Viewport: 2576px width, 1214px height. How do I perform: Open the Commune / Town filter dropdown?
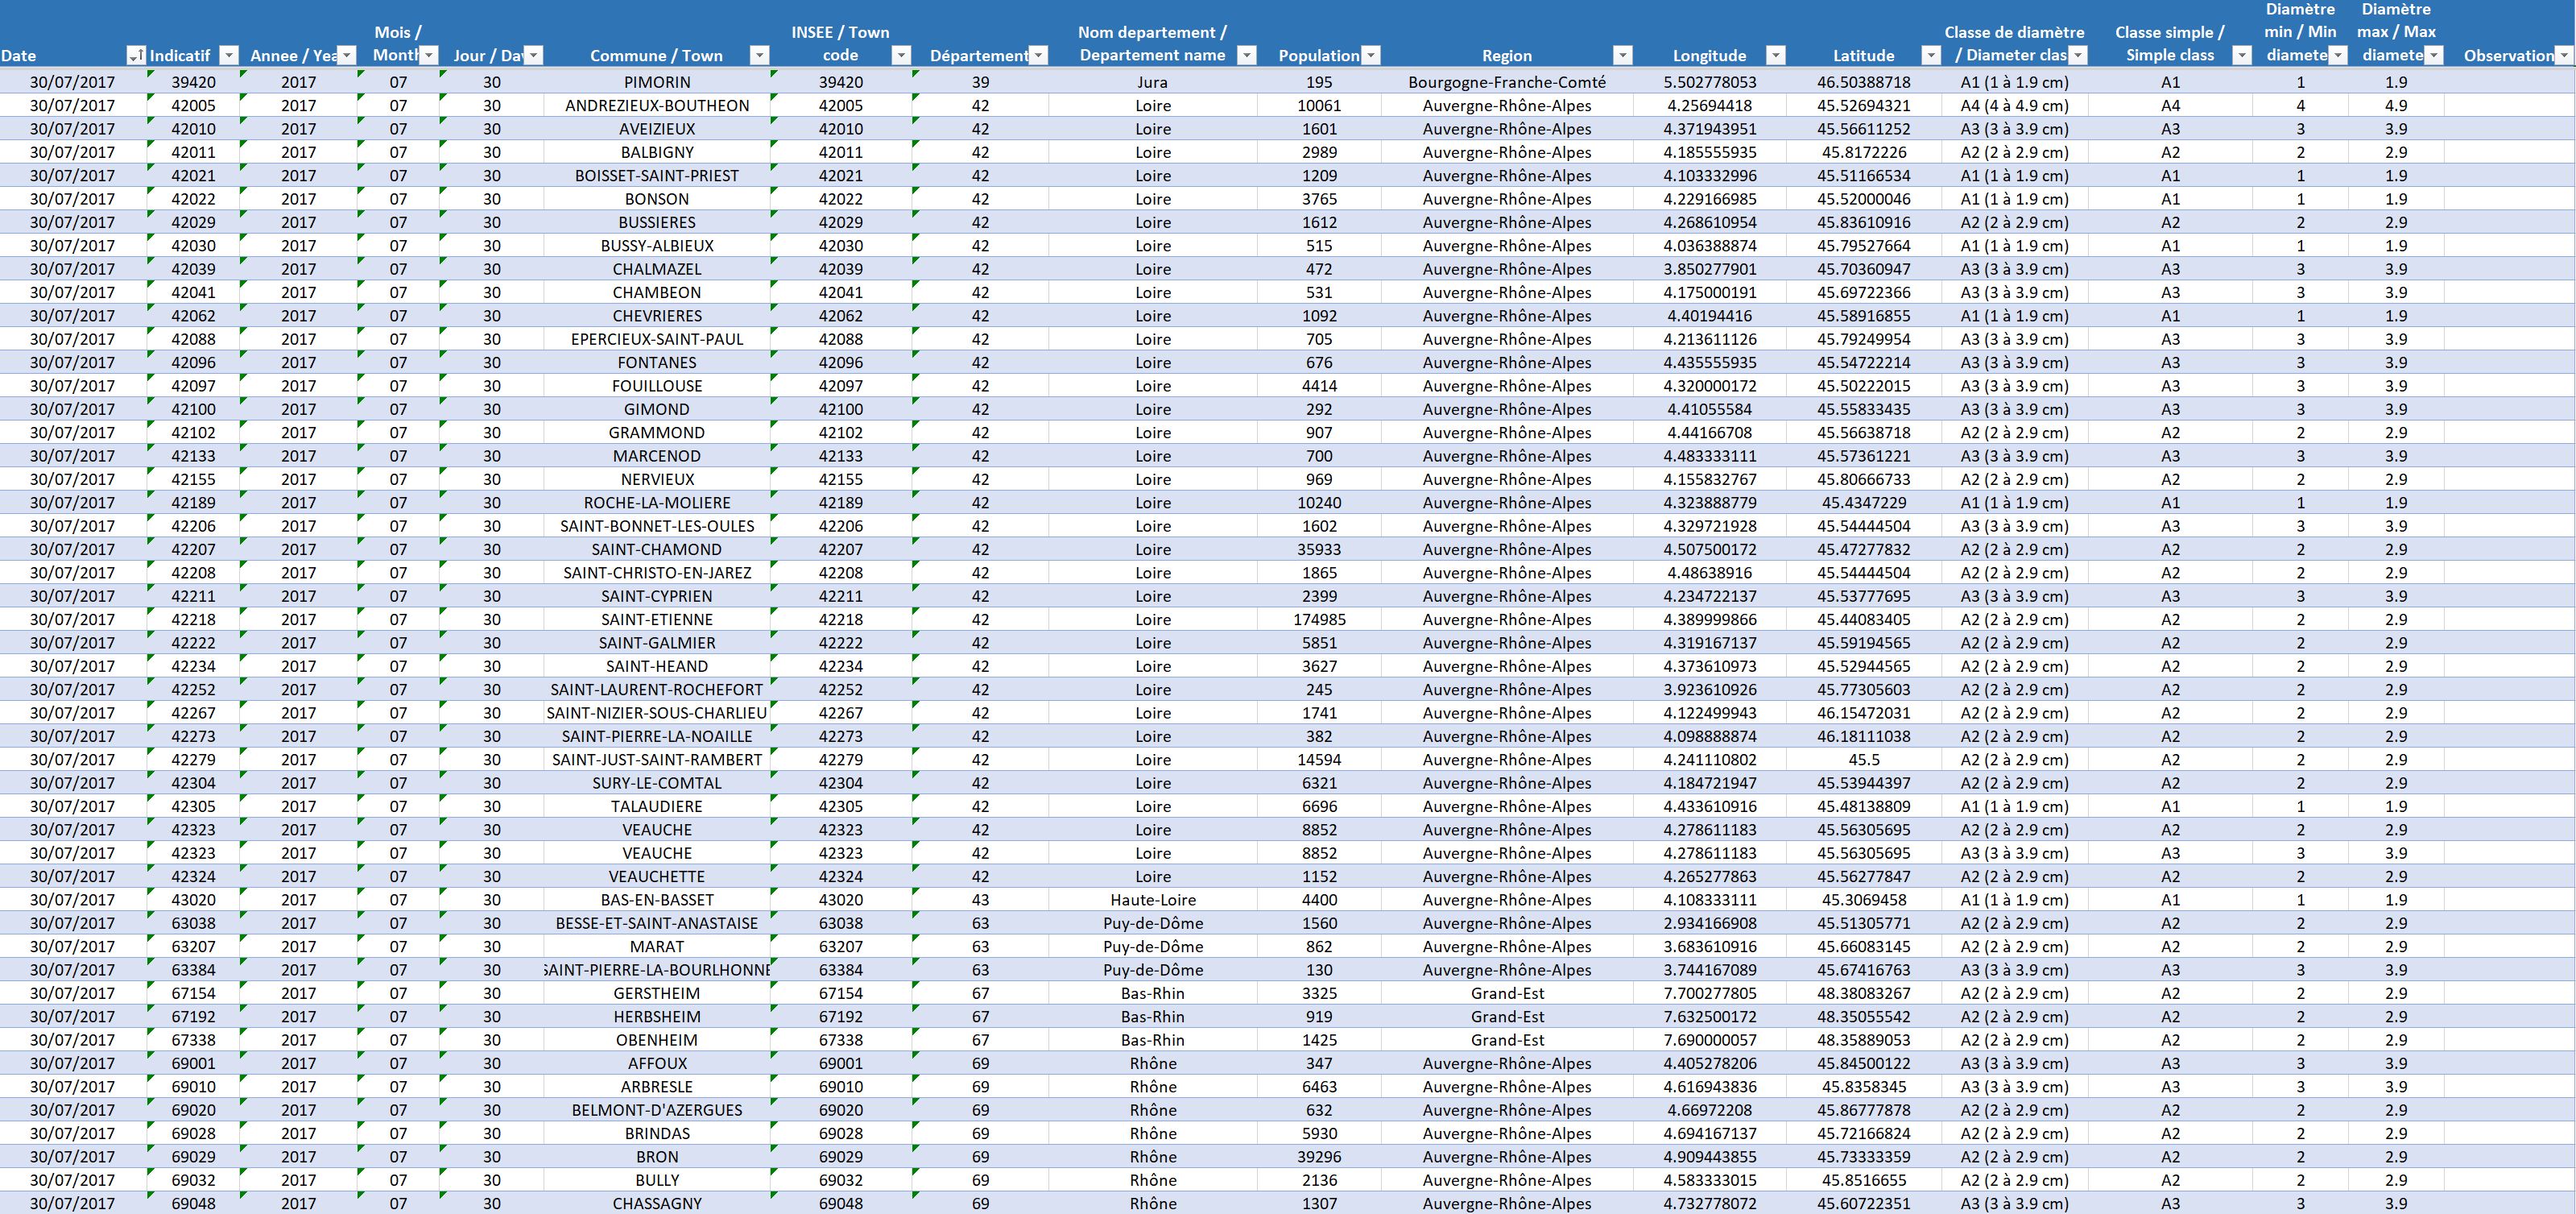[x=759, y=56]
